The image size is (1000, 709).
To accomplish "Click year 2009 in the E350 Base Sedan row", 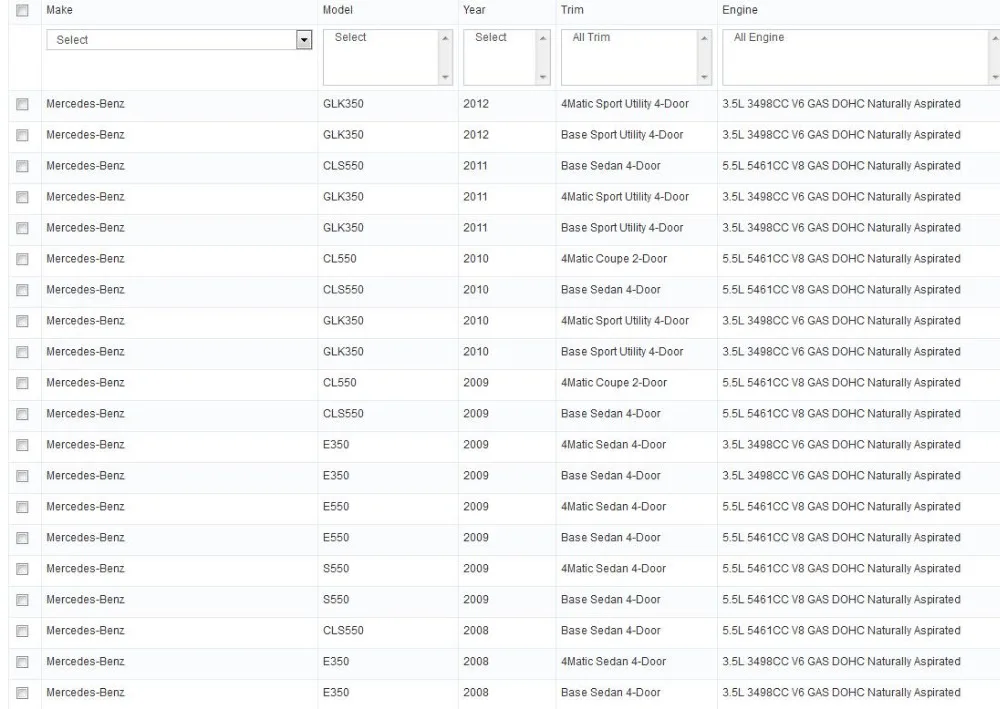I will [476, 476].
